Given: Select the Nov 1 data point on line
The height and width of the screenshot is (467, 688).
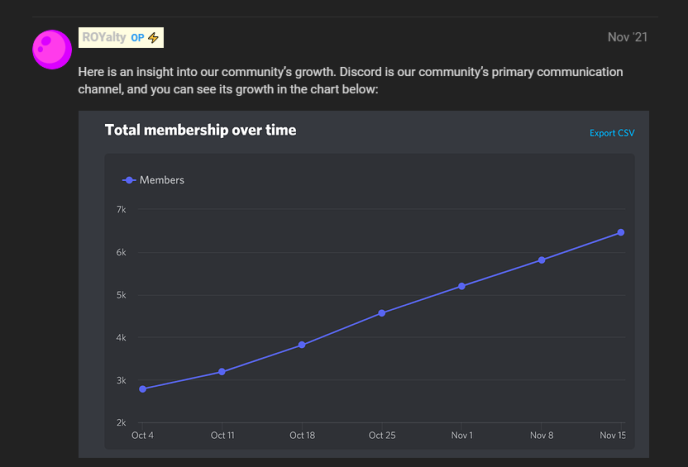Looking at the screenshot, I should click(462, 286).
